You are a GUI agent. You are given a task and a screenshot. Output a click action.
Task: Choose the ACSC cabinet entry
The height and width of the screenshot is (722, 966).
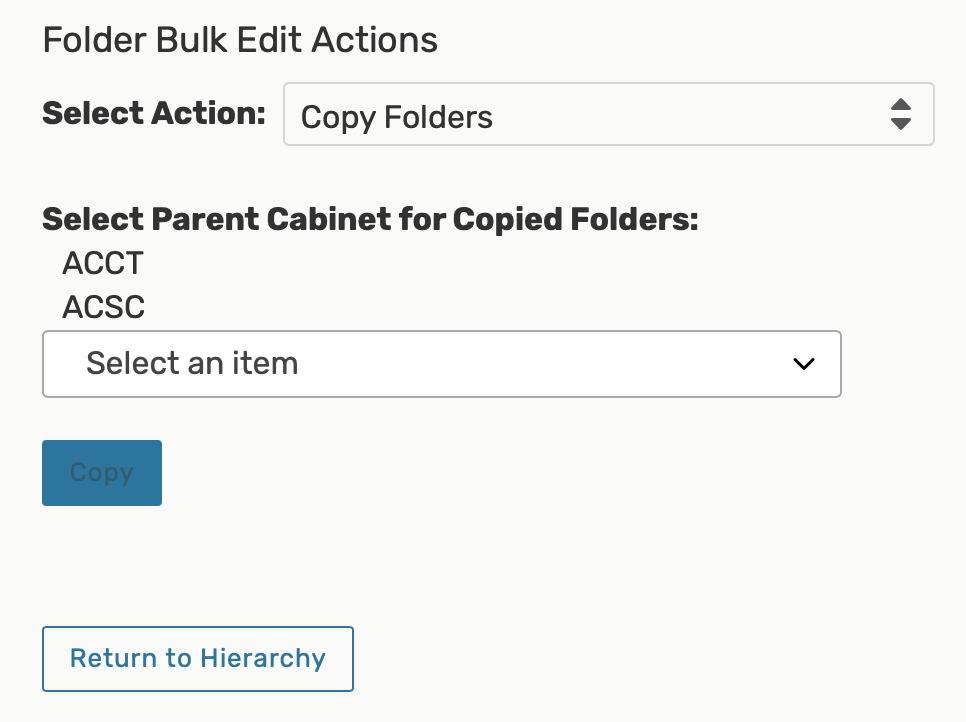[x=103, y=307]
